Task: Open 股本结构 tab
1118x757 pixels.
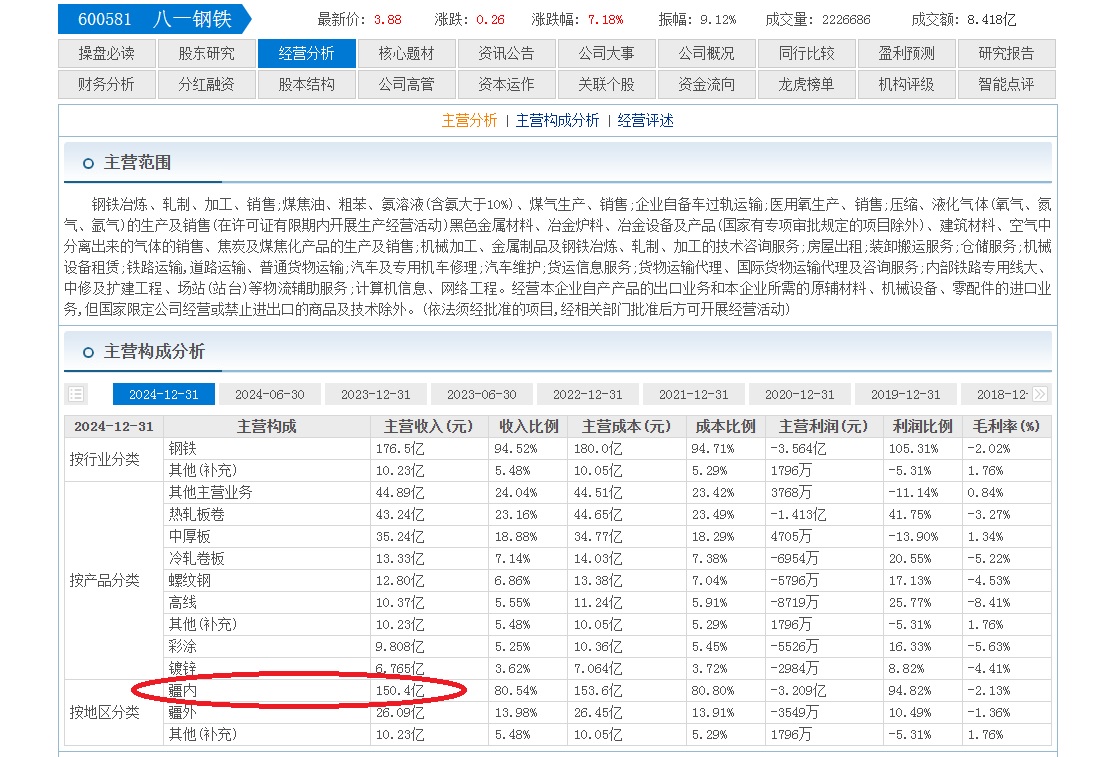Action: pyautogui.click(x=307, y=84)
